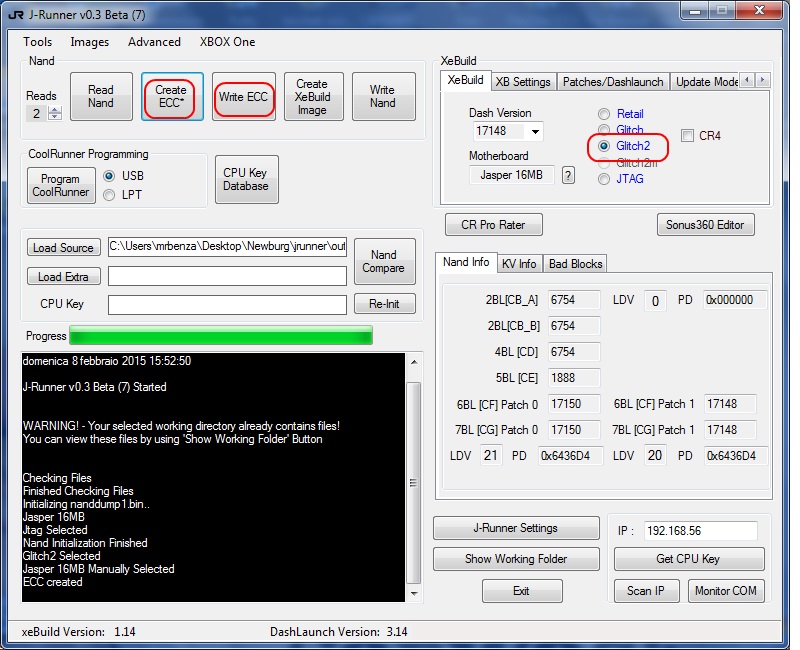Open the Dash Version dropdown
Screen dimensions: 800x650
pos(533,132)
